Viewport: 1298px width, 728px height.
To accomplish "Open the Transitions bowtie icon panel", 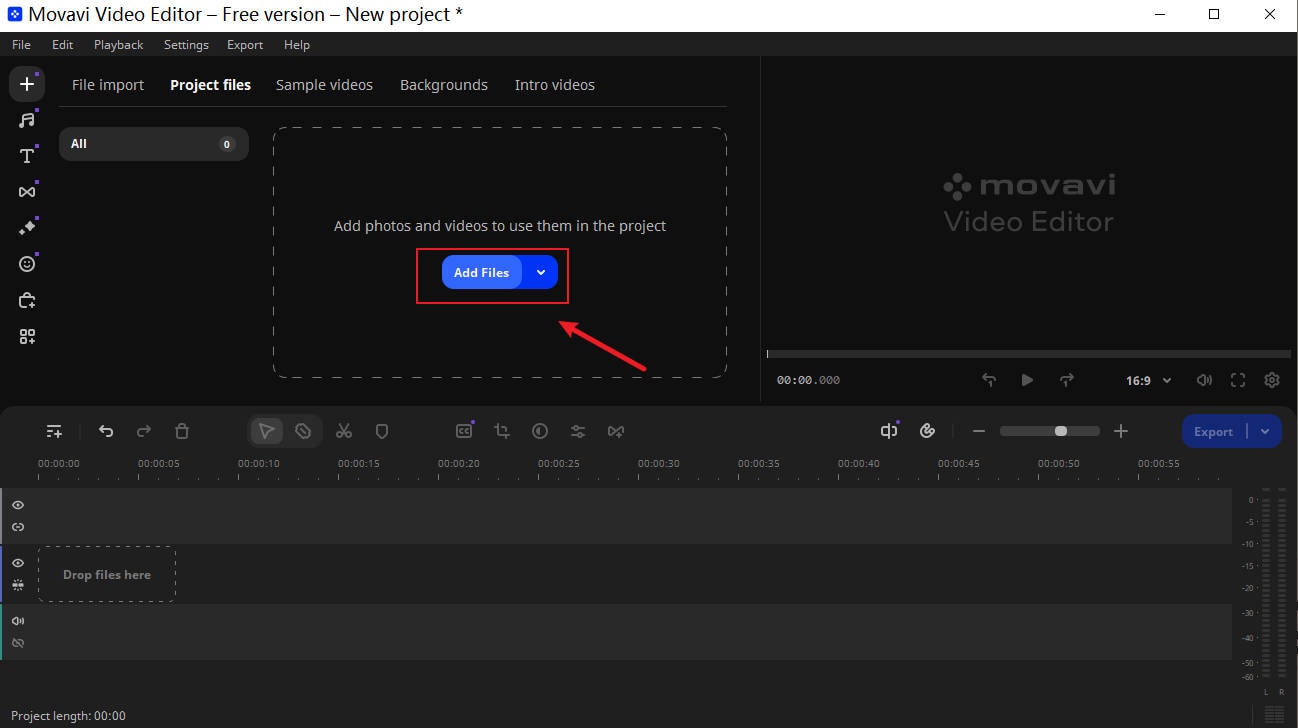I will [x=27, y=192].
